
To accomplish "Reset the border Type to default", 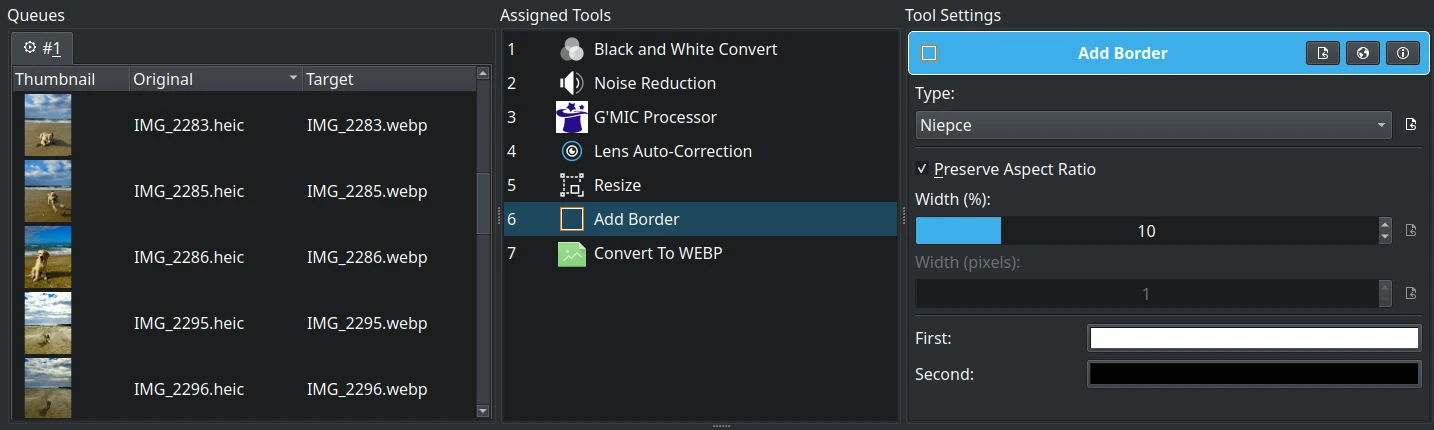I will tap(1411, 125).
